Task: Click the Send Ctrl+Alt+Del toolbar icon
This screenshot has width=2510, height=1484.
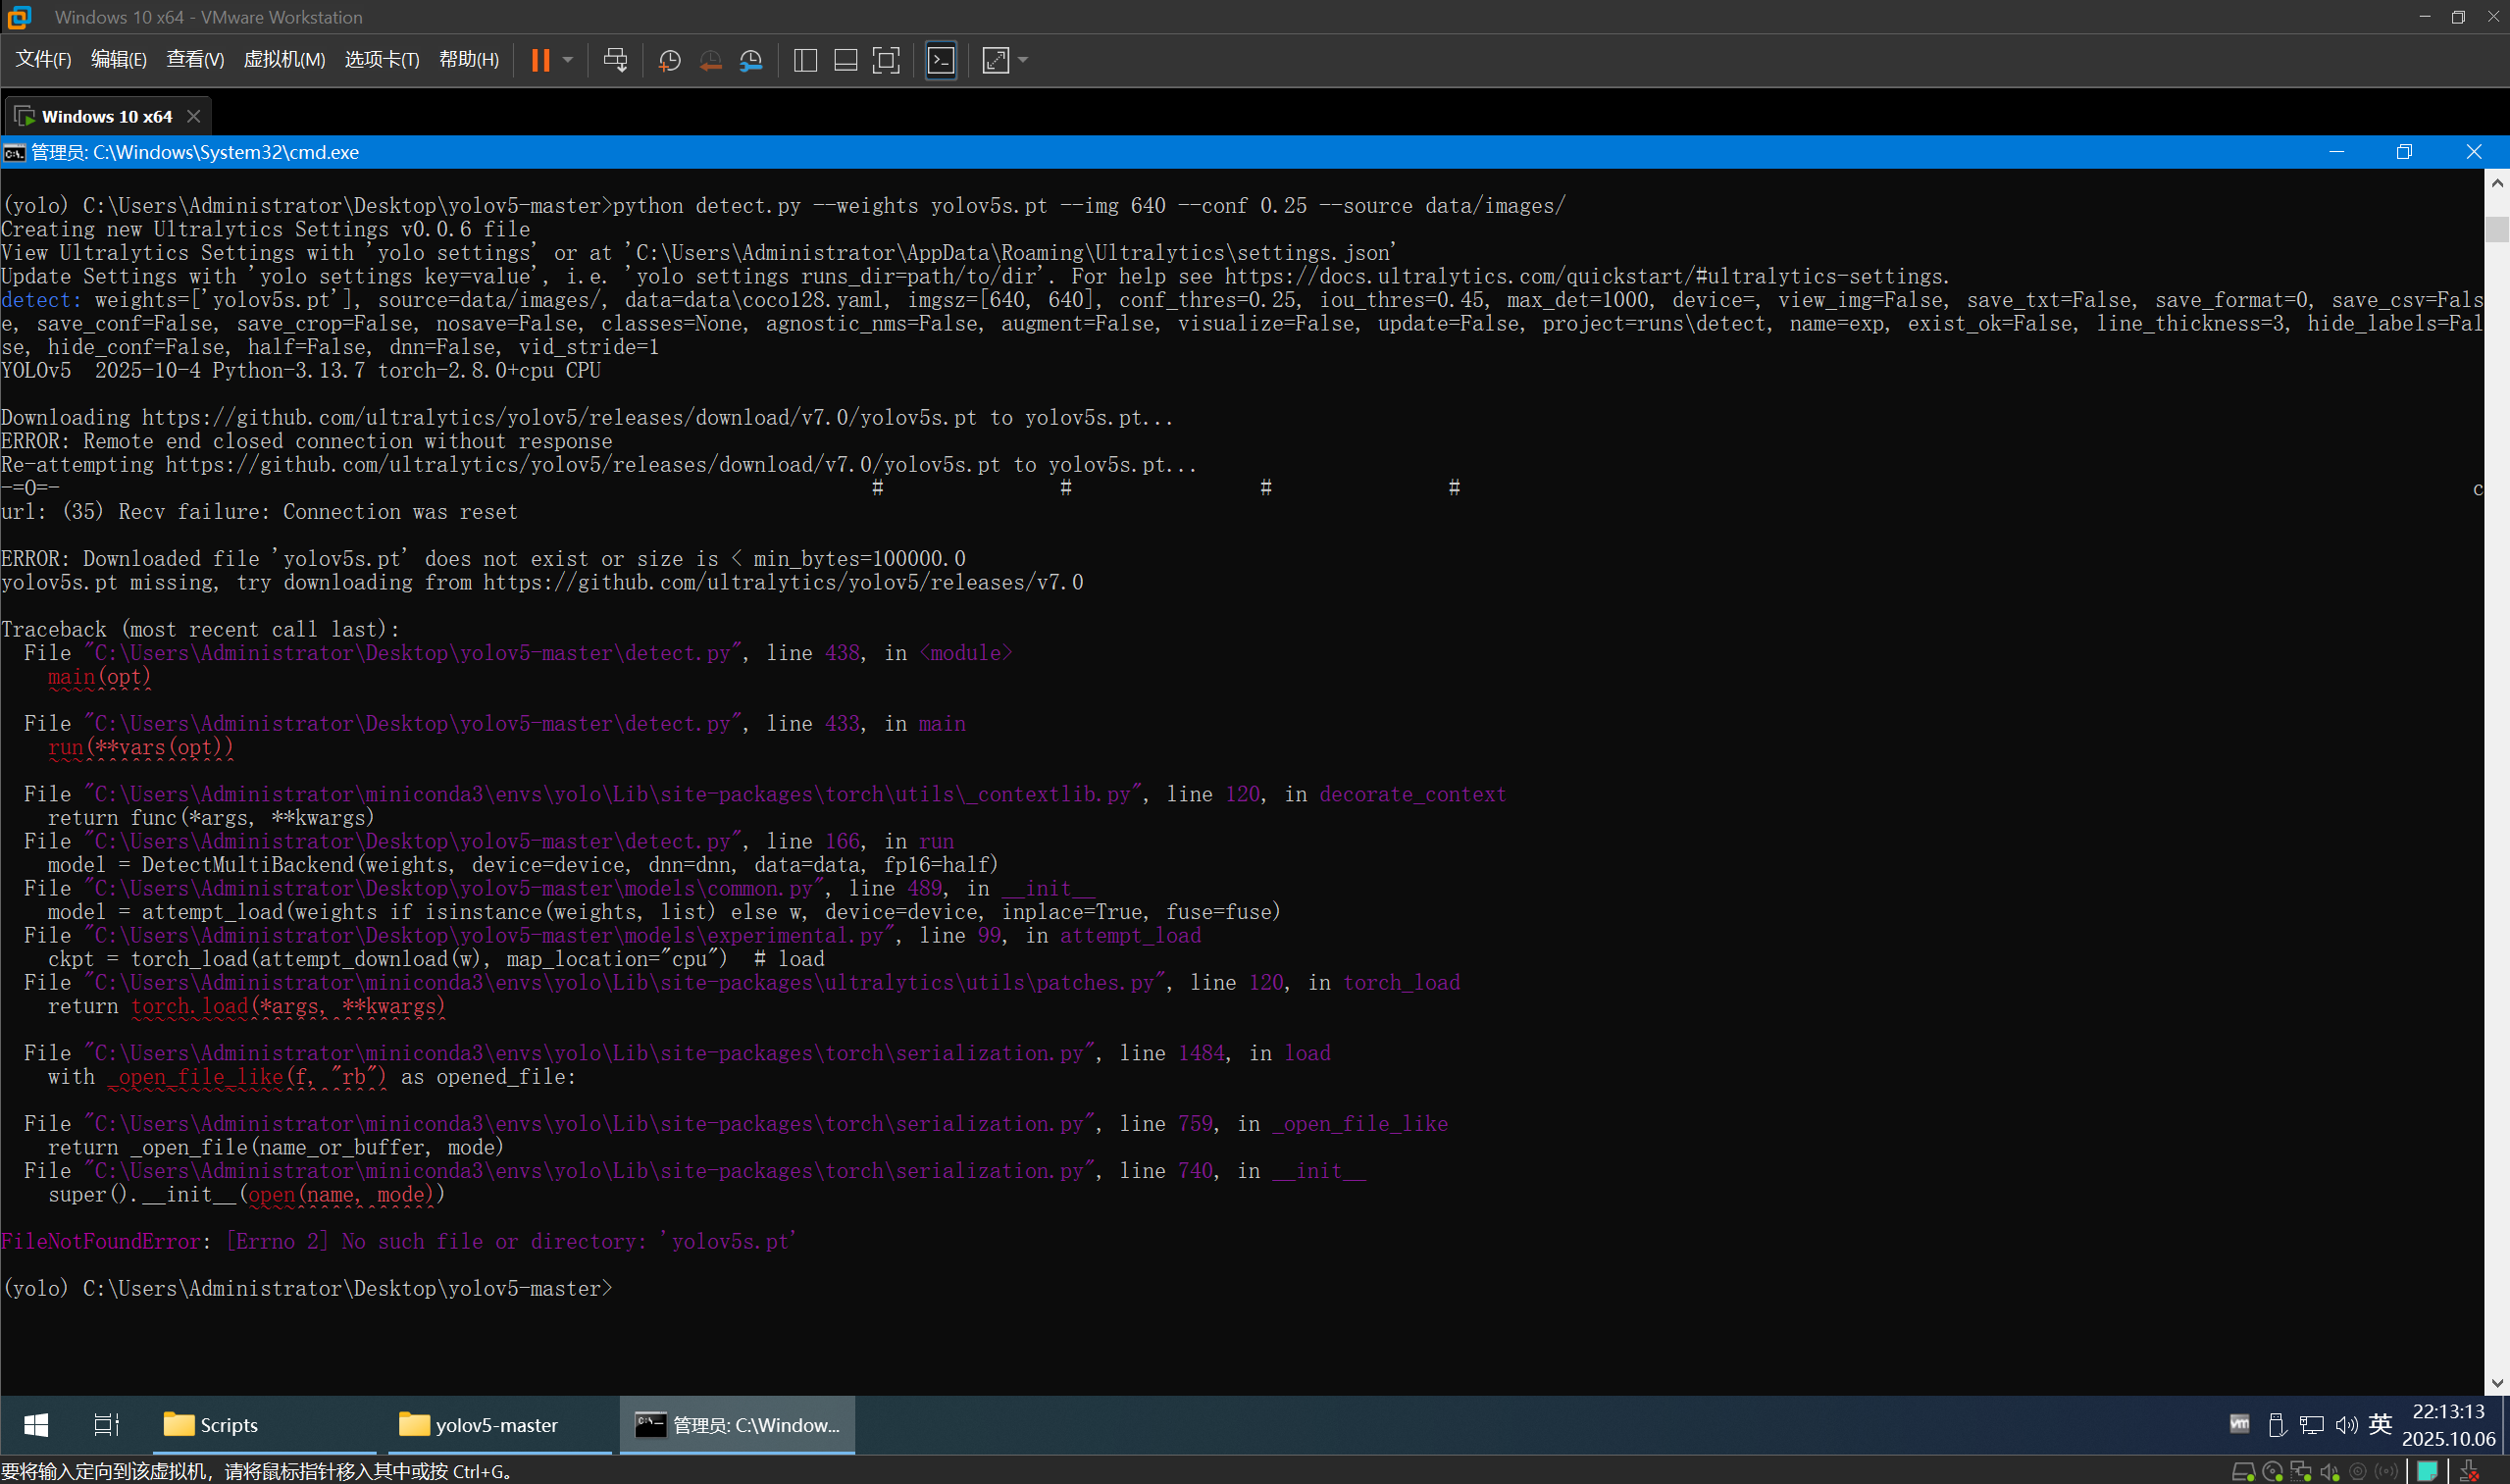Action: click(x=615, y=60)
